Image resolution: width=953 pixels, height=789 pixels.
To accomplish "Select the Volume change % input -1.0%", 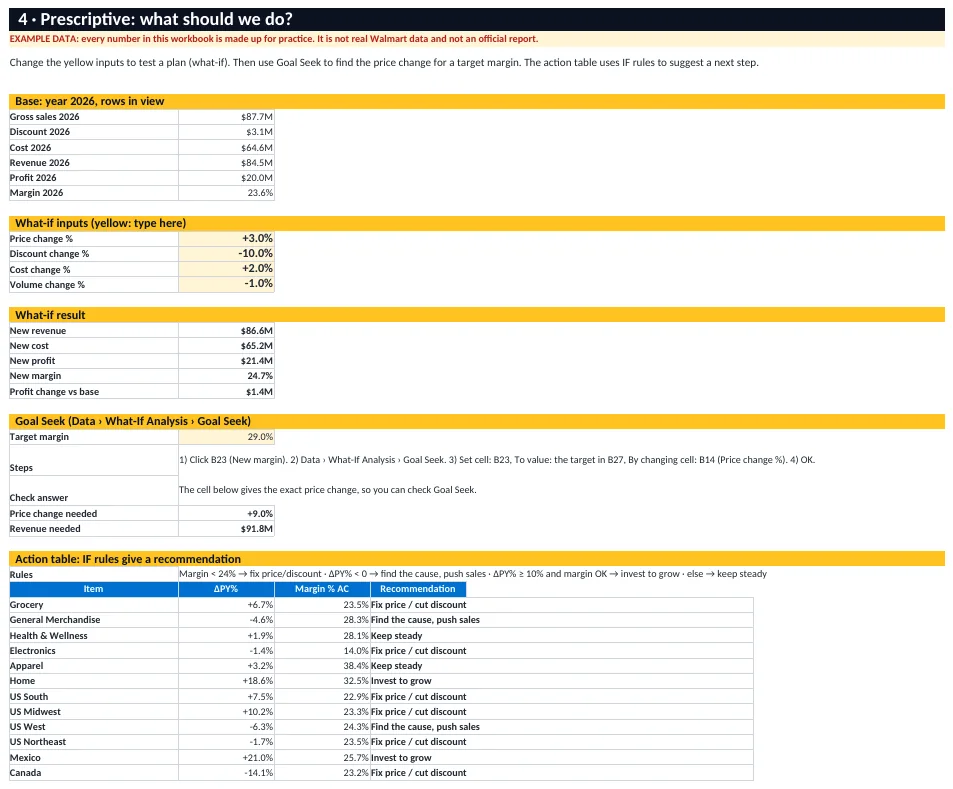I will [x=226, y=284].
